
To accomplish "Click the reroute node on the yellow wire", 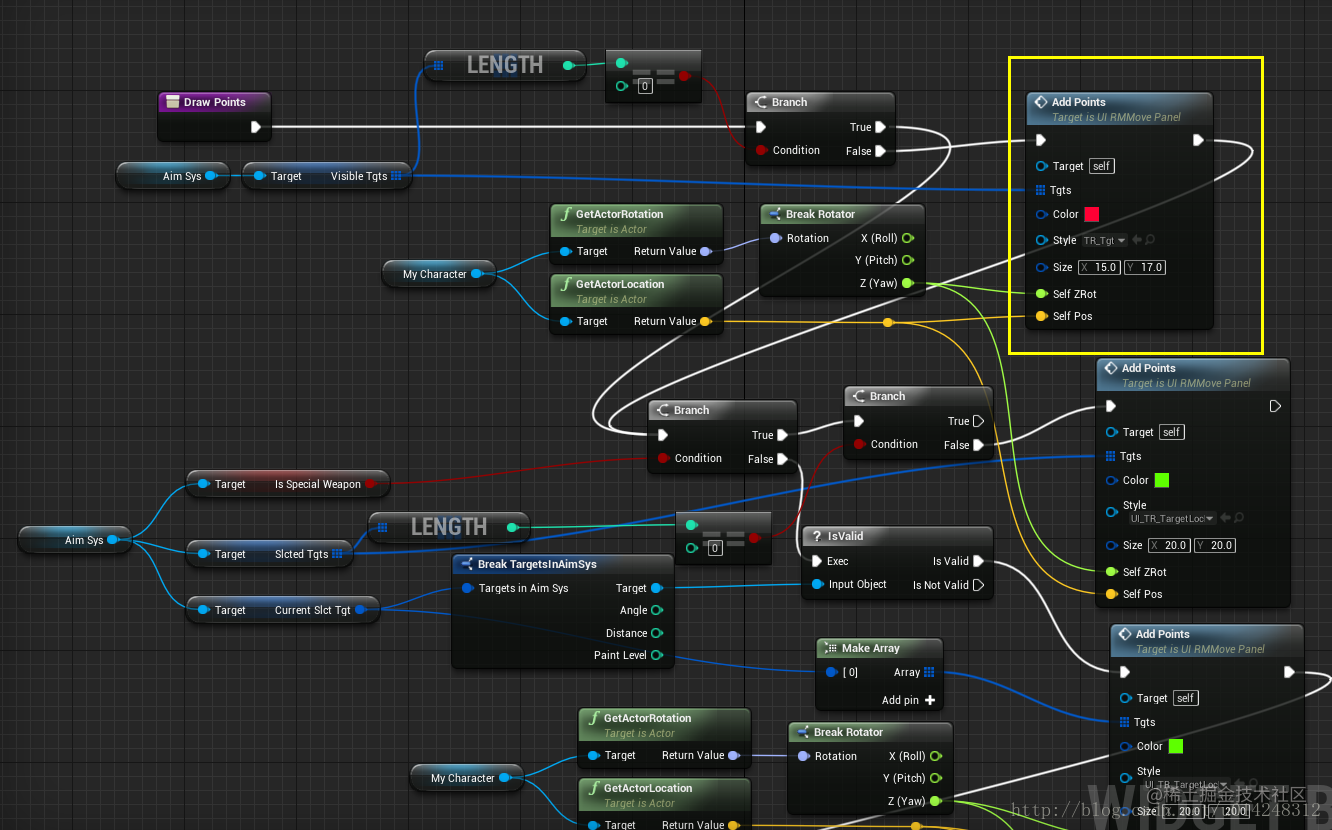I will [888, 322].
